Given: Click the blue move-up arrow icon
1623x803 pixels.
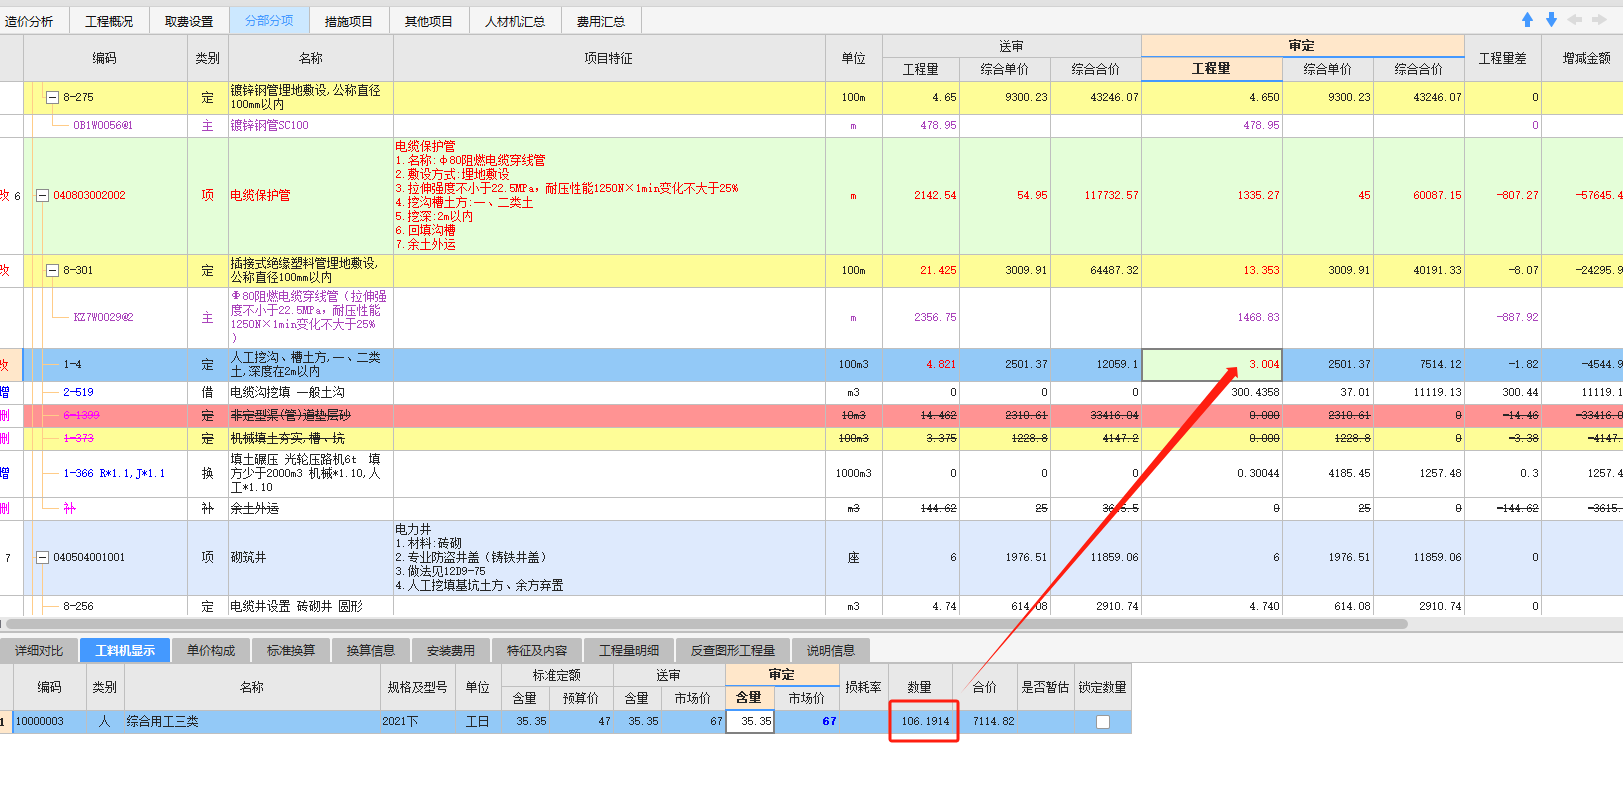Looking at the screenshot, I should click(x=1527, y=20).
